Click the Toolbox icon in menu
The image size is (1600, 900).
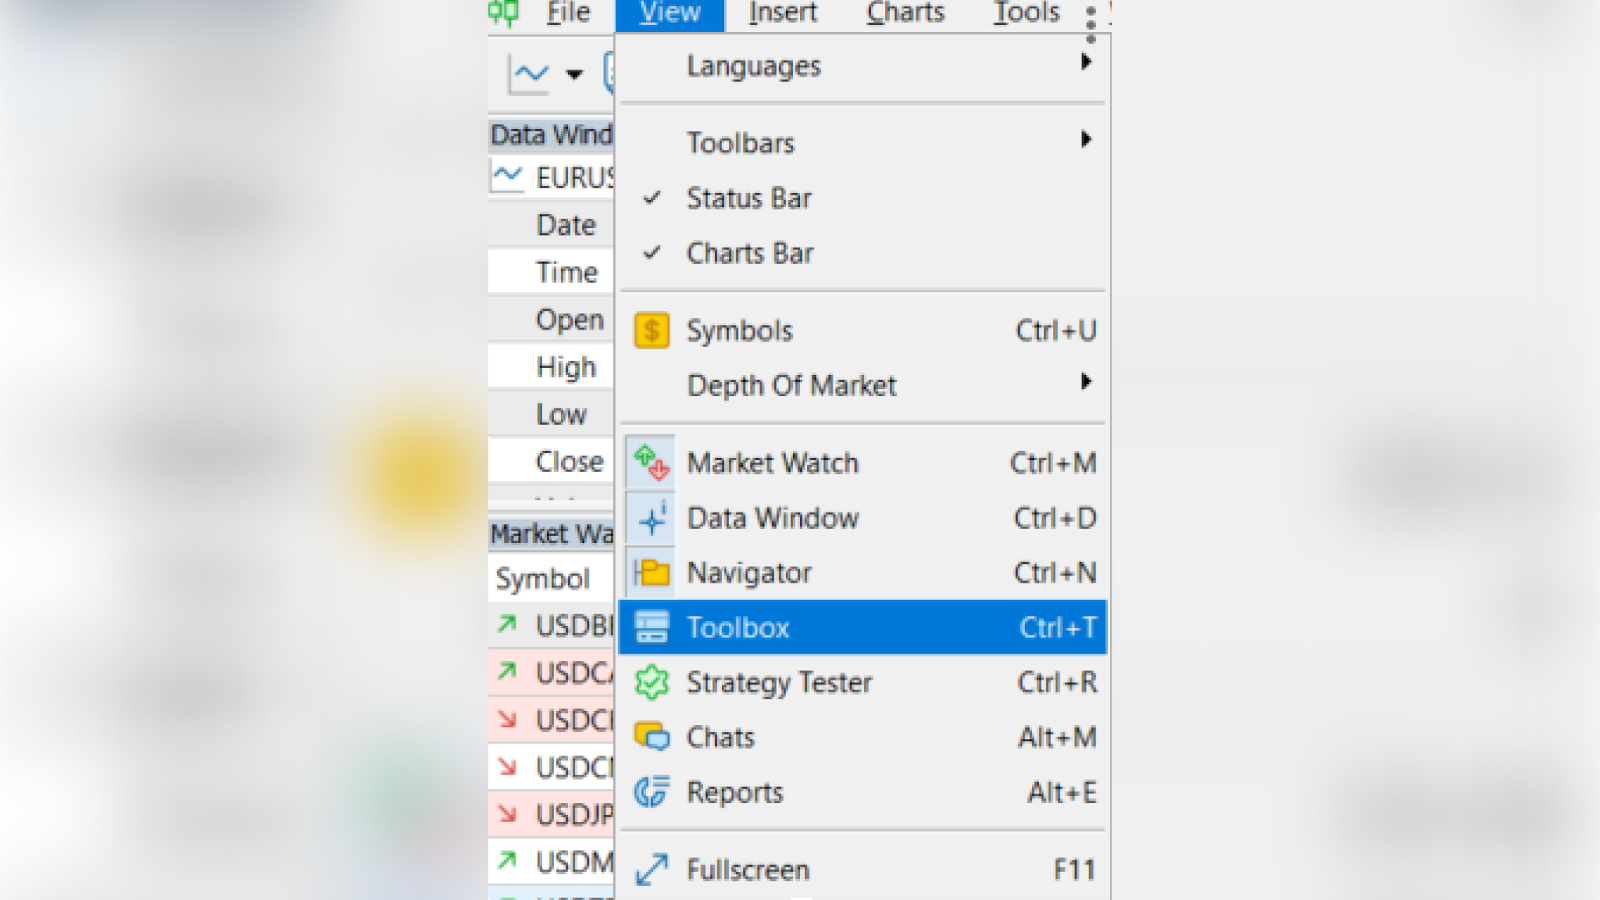click(x=652, y=627)
